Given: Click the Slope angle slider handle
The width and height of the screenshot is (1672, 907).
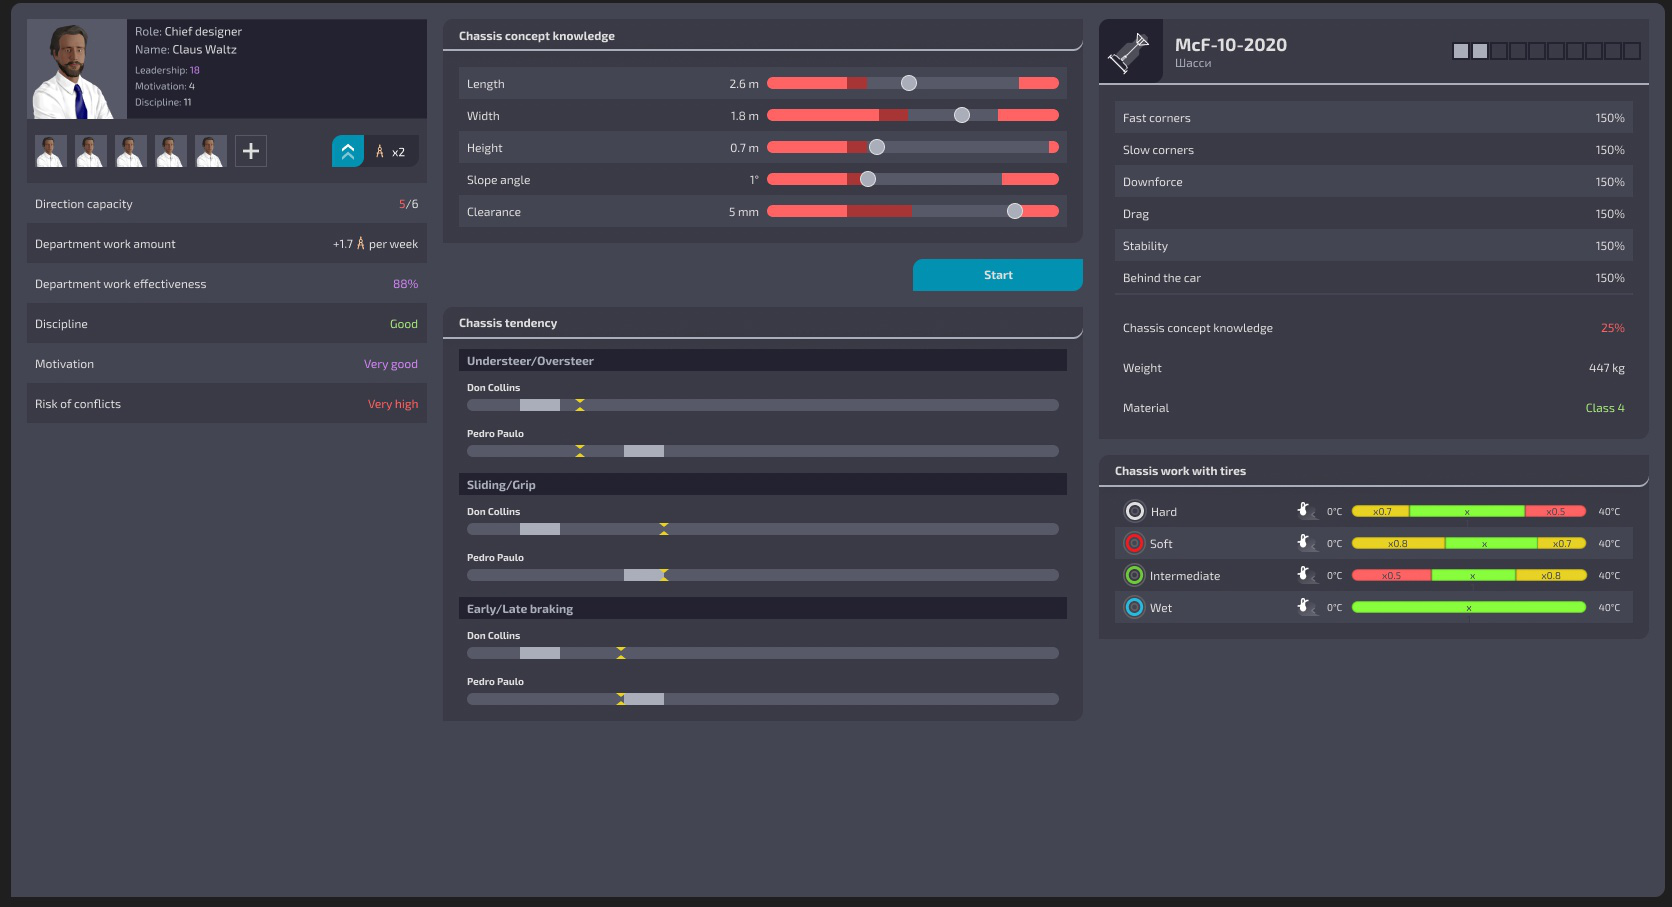Looking at the screenshot, I should click(868, 179).
